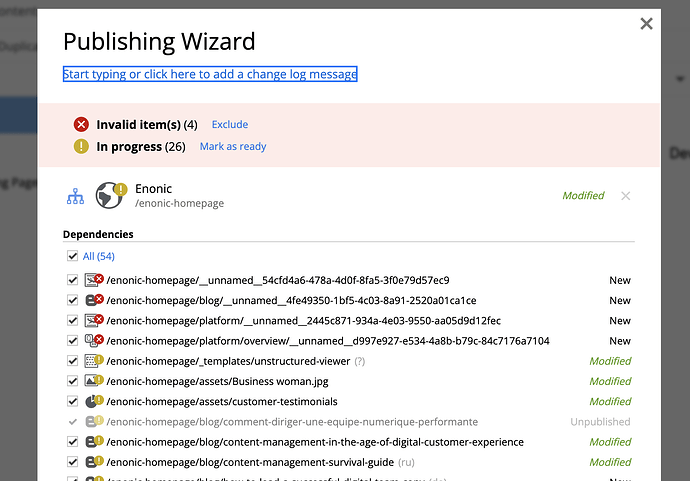690x481 pixels.
Task: Select platform/overview/__unnamed__d997e927 path text
Action: click(328, 341)
